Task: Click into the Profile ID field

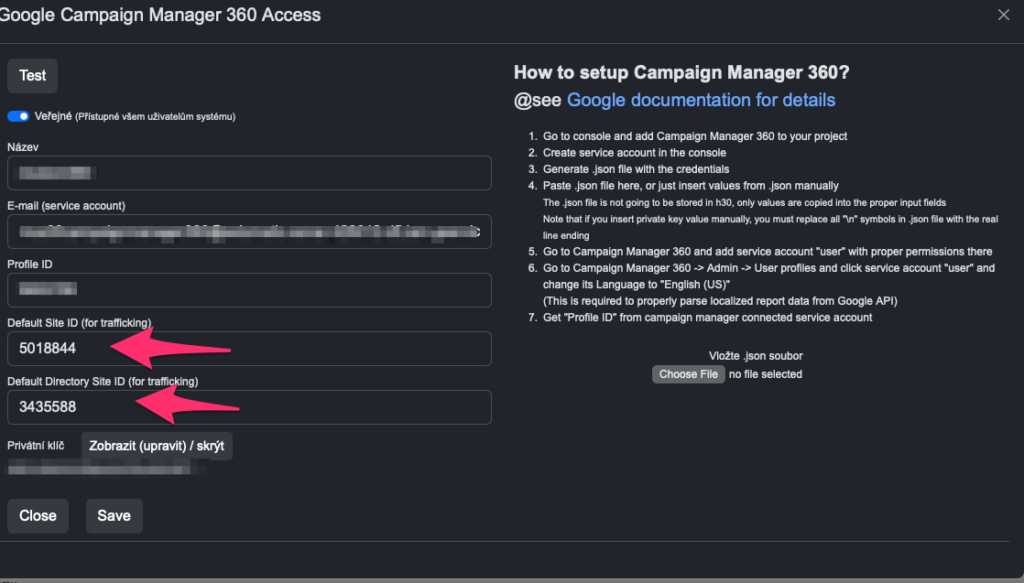Action: [249, 290]
